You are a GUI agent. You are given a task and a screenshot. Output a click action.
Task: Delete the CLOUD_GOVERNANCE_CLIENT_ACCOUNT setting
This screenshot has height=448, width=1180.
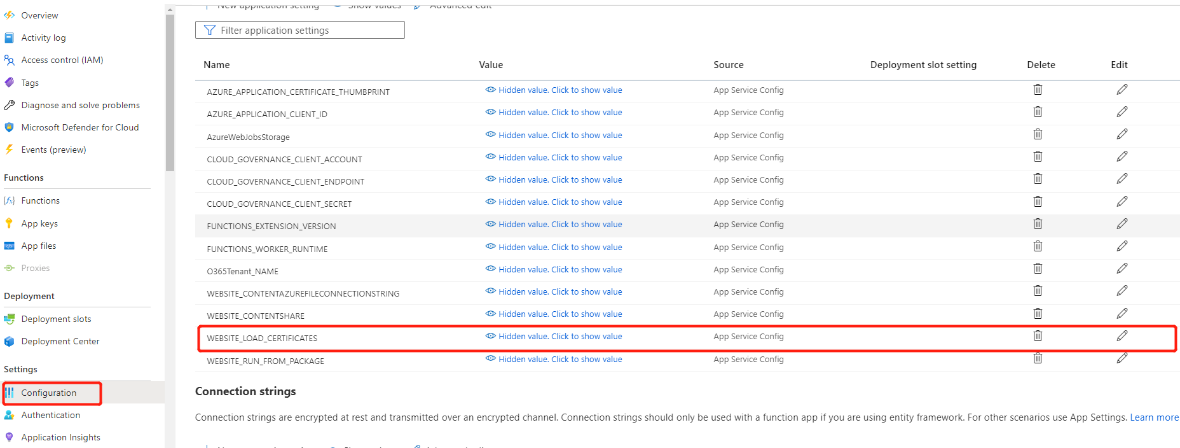(1037, 157)
